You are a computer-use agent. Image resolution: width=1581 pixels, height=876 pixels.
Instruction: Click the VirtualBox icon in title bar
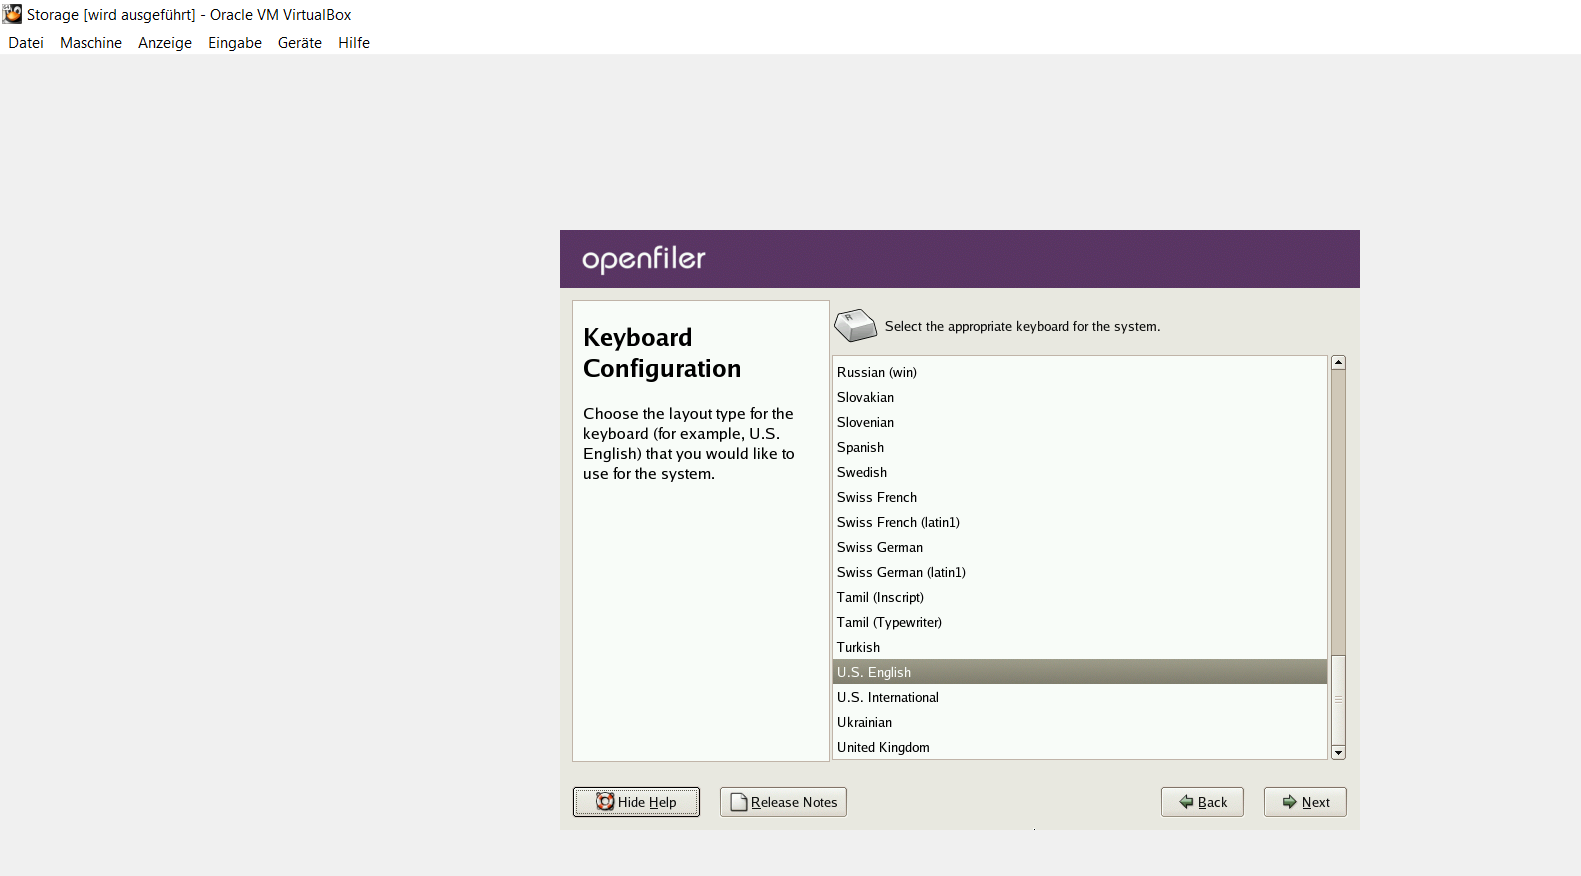(12, 14)
